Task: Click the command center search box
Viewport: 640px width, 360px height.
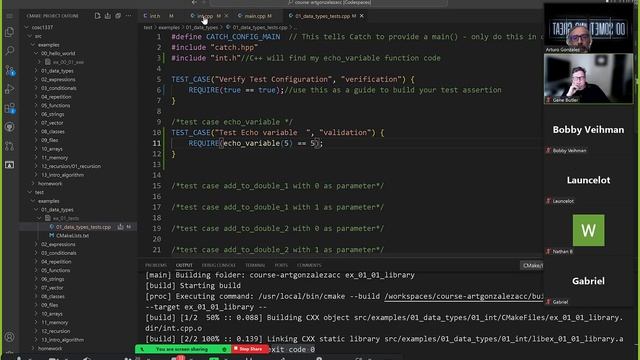Action: point(329,2)
